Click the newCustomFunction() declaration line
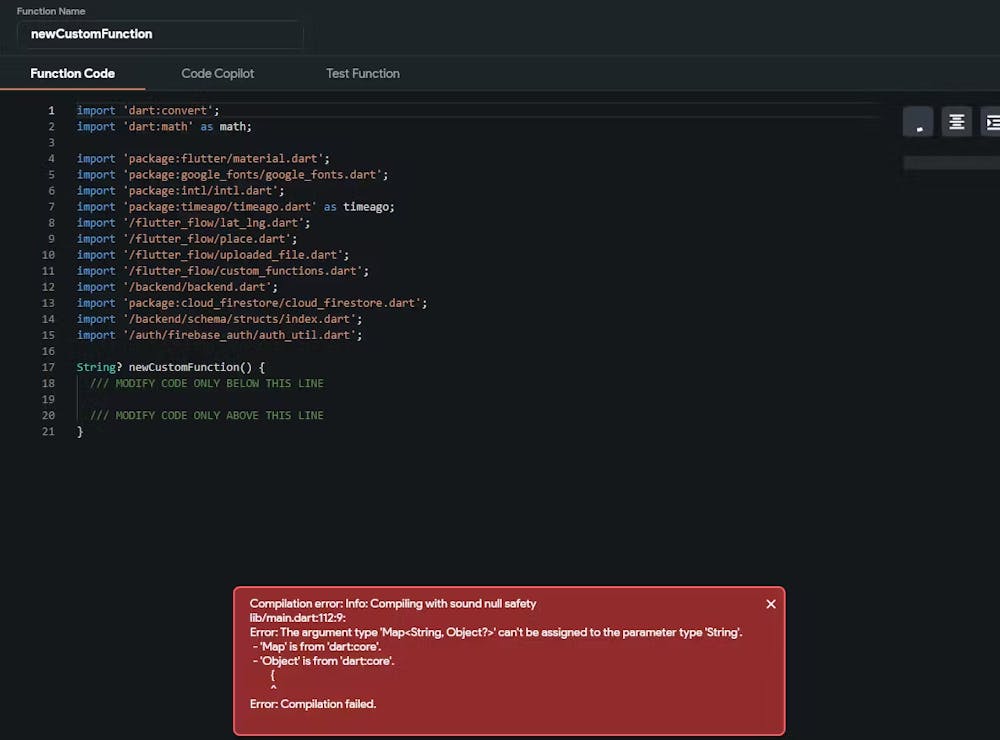 pyautogui.click(x=170, y=367)
